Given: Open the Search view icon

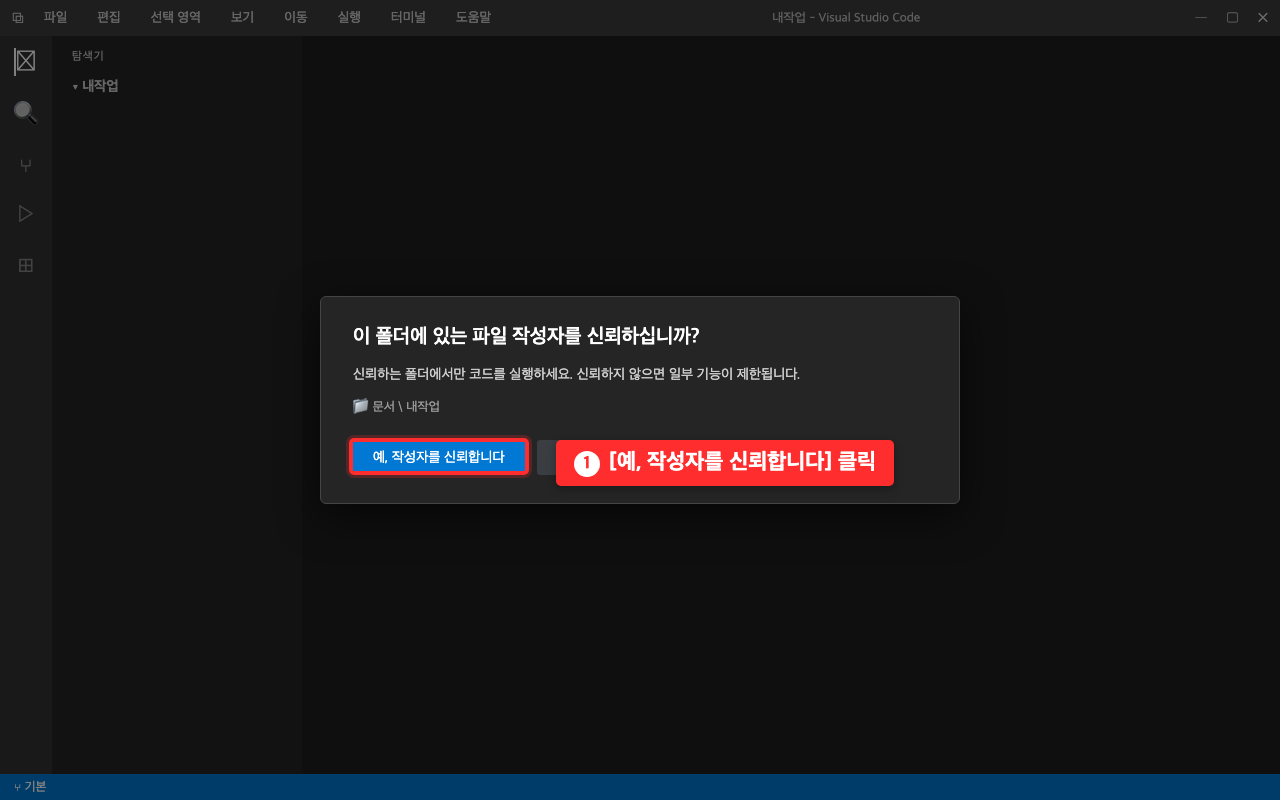Looking at the screenshot, I should [x=25, y=112].
